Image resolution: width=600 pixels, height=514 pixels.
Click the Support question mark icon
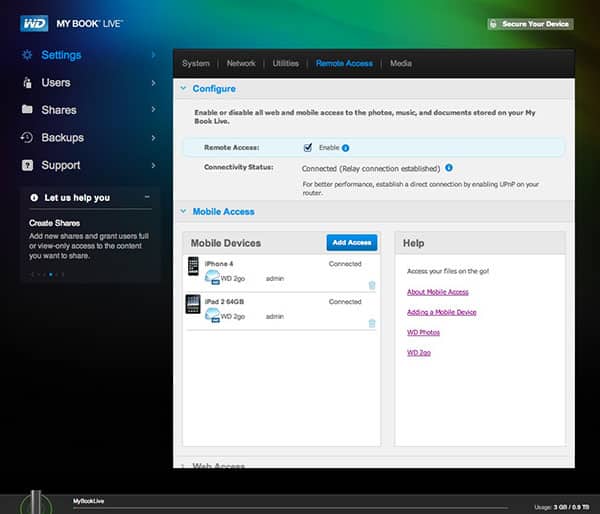[x=27, y=165]
